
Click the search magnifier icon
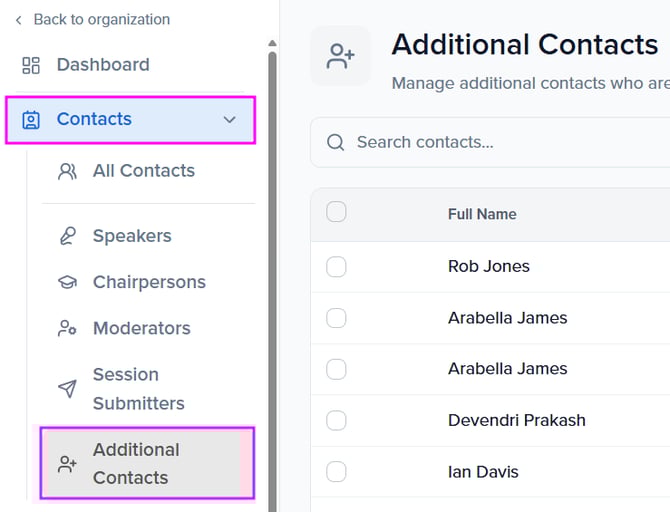(x=336, y=142)
